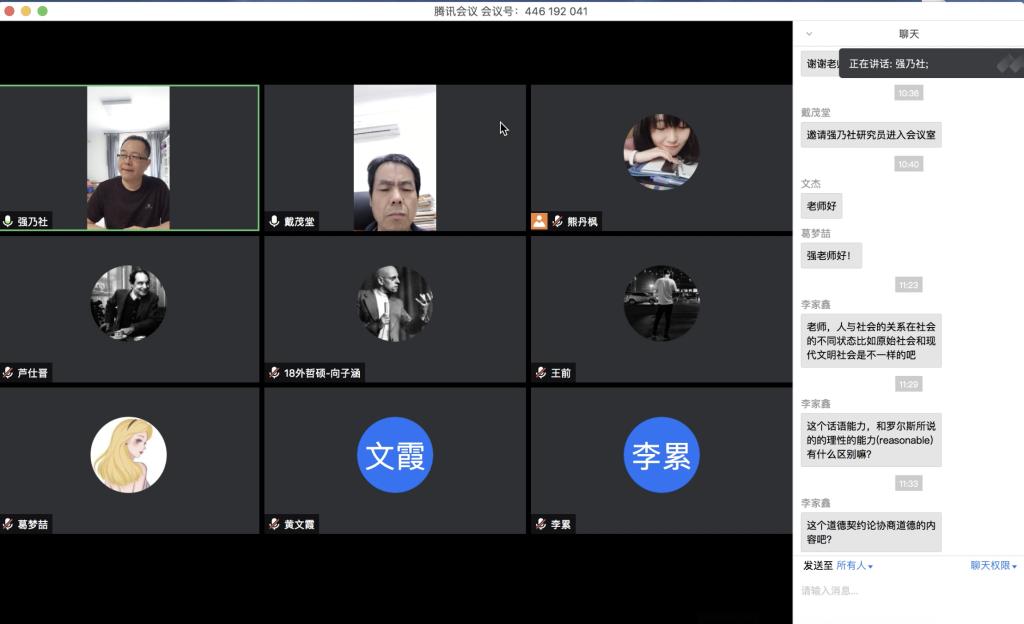Screen dimensions: 1024x624
Task: Click muted mic icon for 18外哲硕-向子涵
Action: (x=274, y=373)
